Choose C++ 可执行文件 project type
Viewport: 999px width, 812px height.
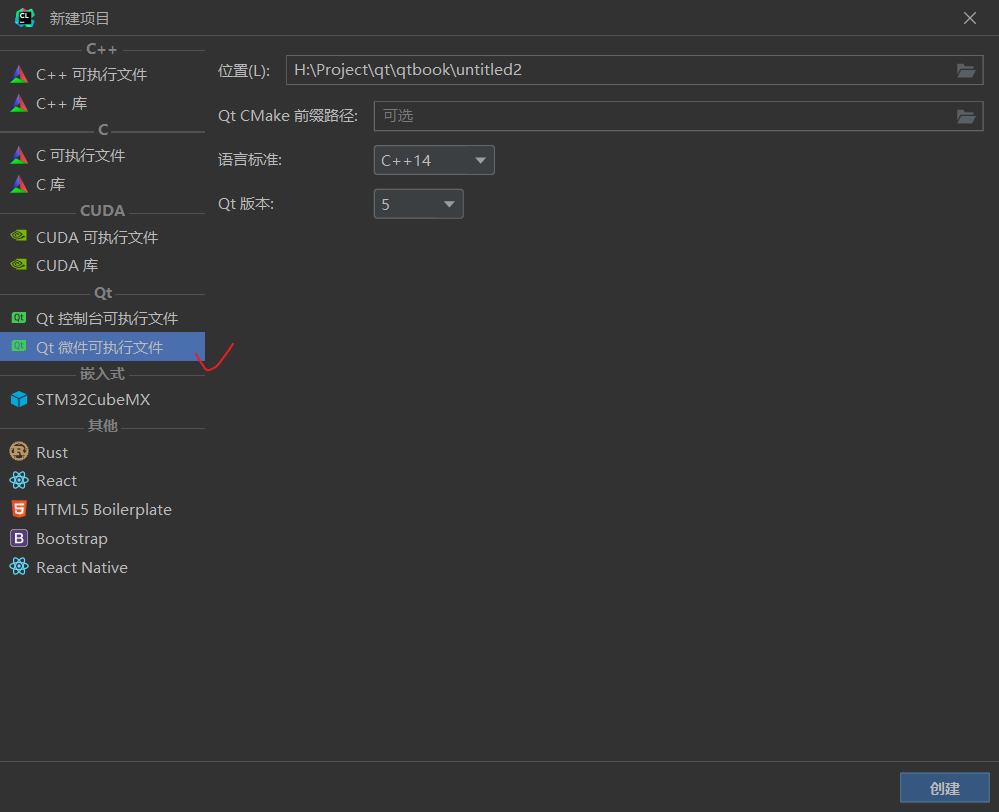(x=103, y=75)
